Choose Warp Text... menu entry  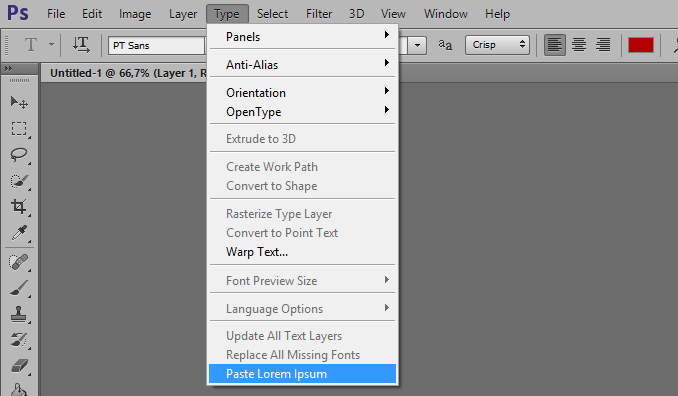(303, 252)
